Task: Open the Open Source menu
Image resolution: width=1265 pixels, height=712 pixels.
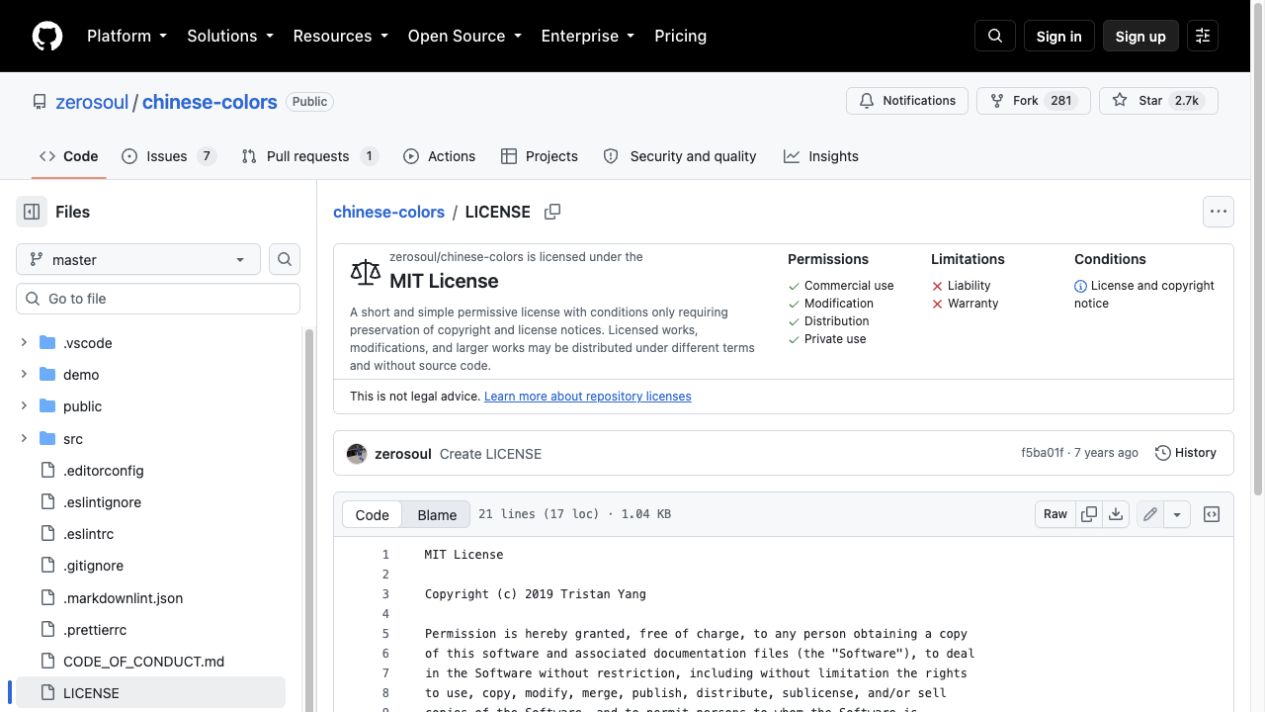Action: pos(465,36)
